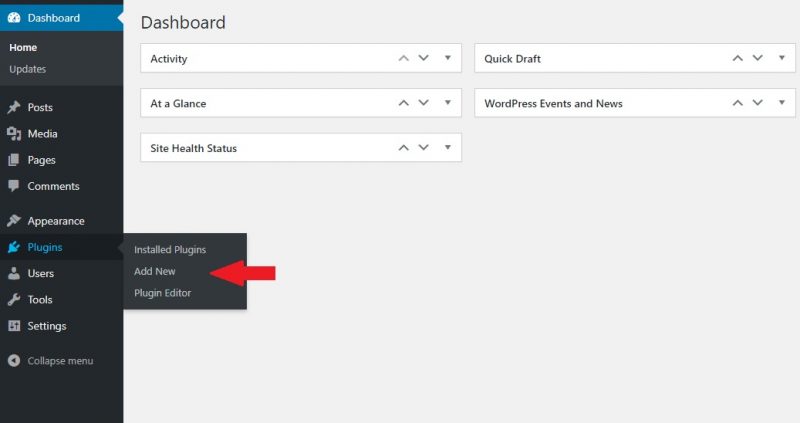800x423 pixels.
Task: Open Installed Plugins from the flyout
Action: 170,250
